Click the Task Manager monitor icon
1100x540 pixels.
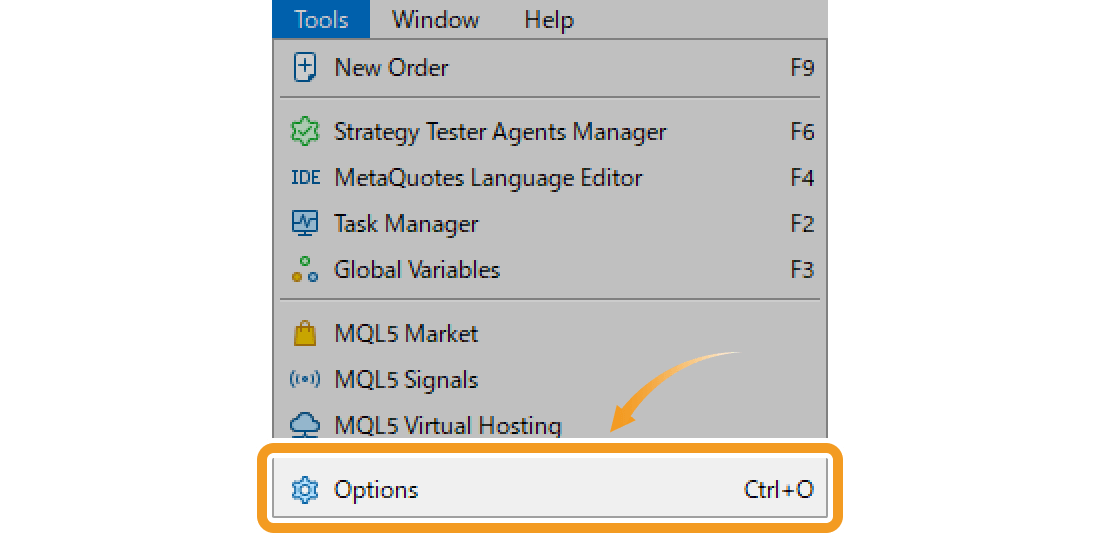(x=304, y=224)
